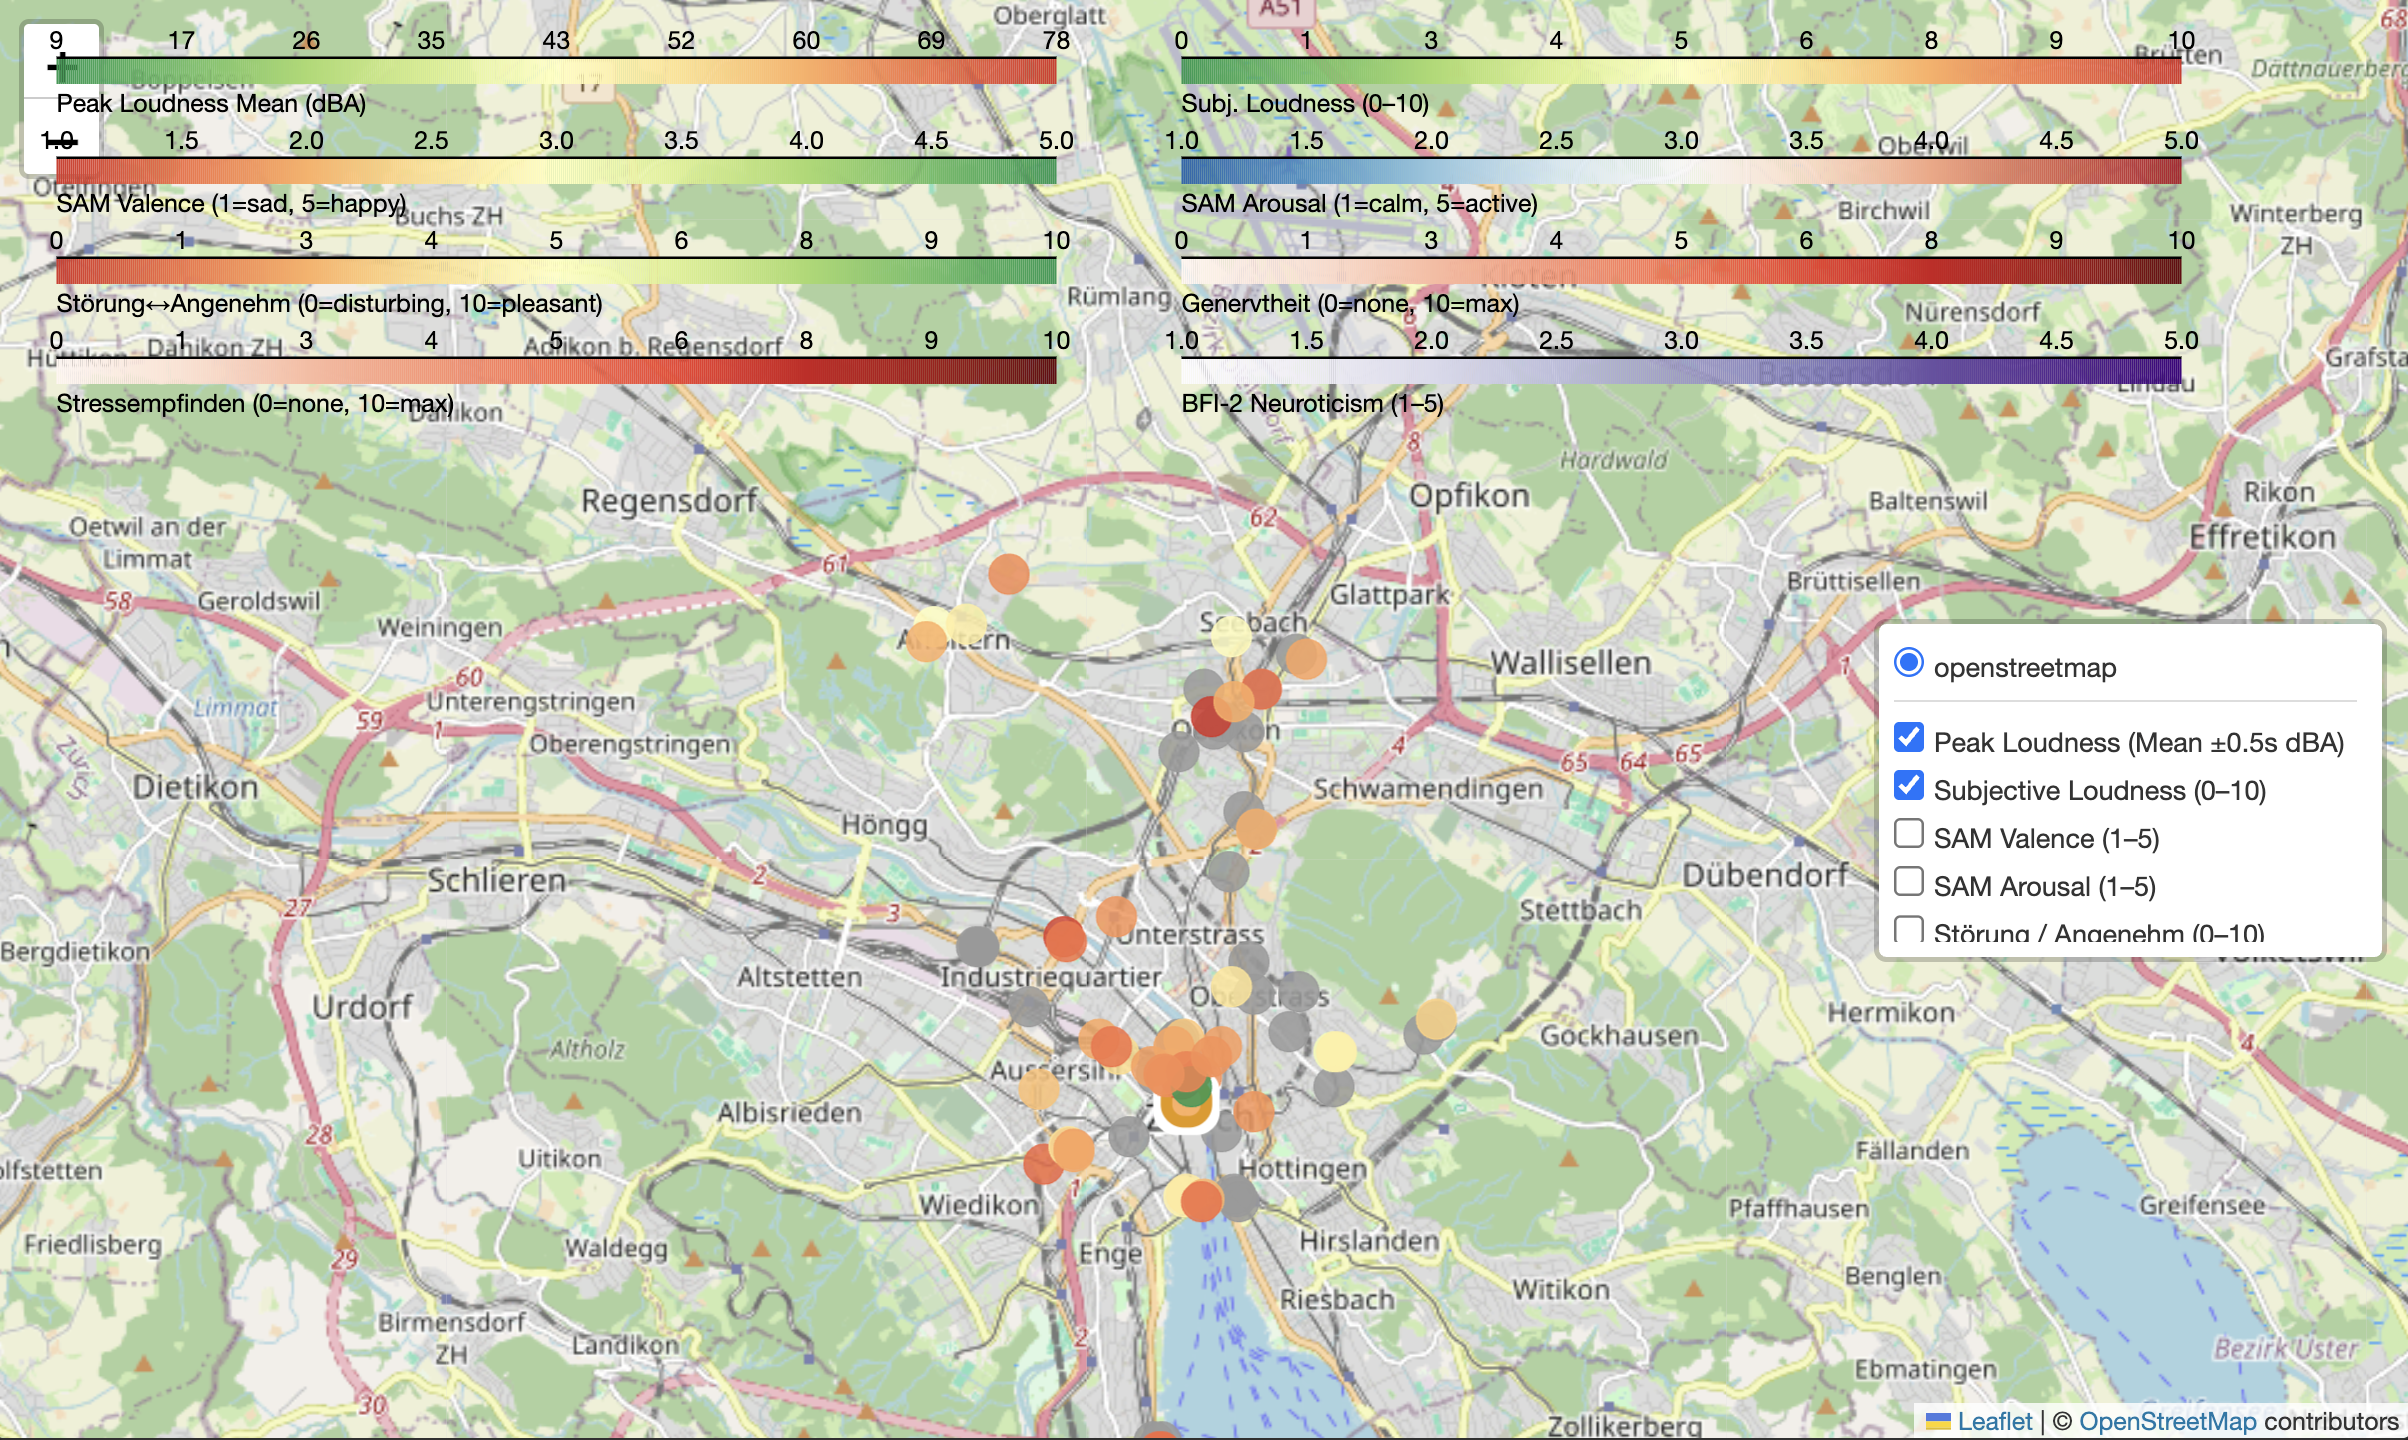Click the zoom in plus button
2408x1440 pixels.
(61, 62)
